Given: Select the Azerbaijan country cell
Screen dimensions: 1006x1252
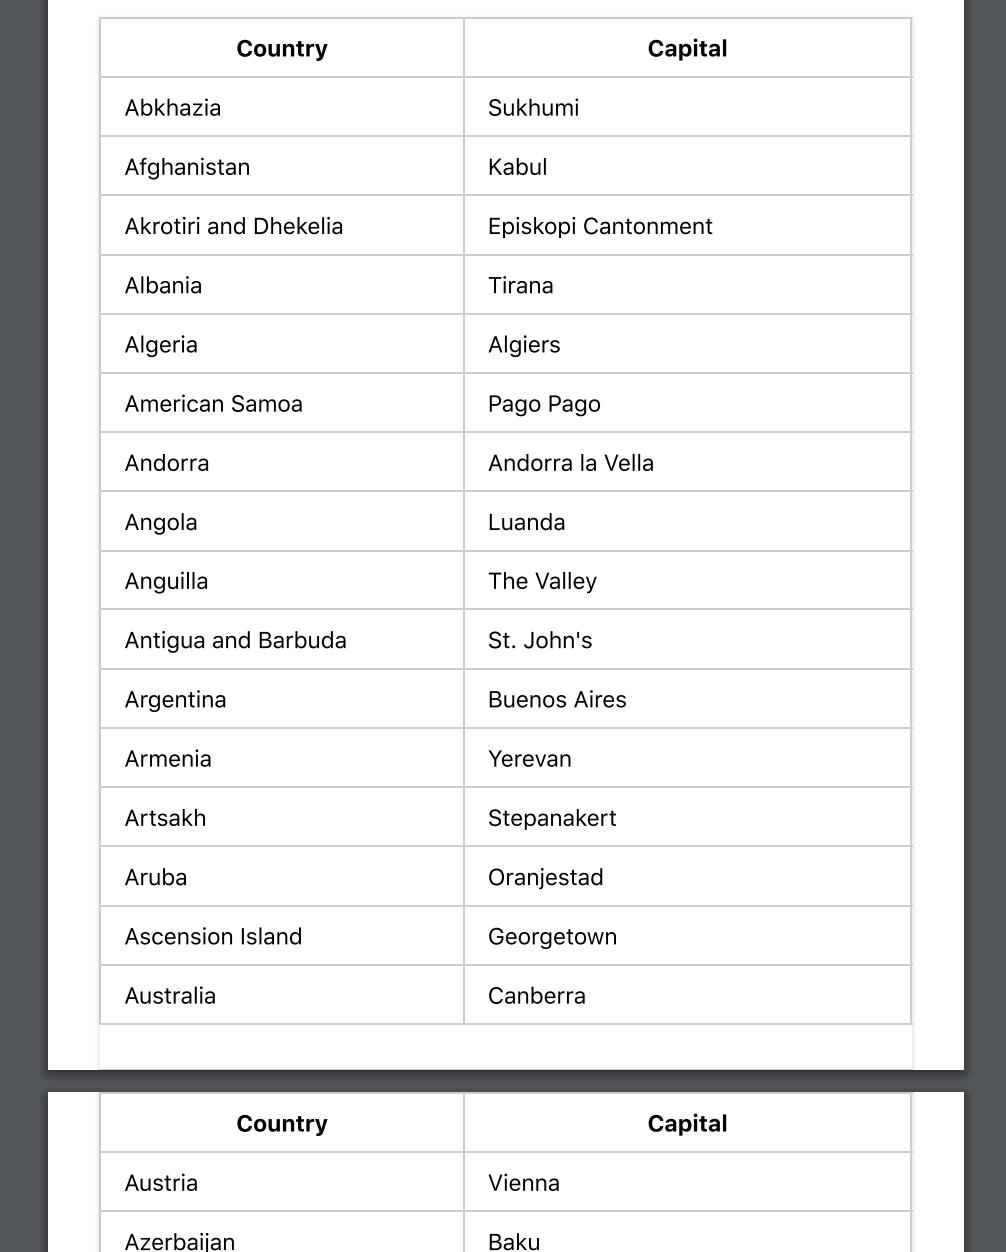Looking at the screenshot, I should click(180, 1241).
